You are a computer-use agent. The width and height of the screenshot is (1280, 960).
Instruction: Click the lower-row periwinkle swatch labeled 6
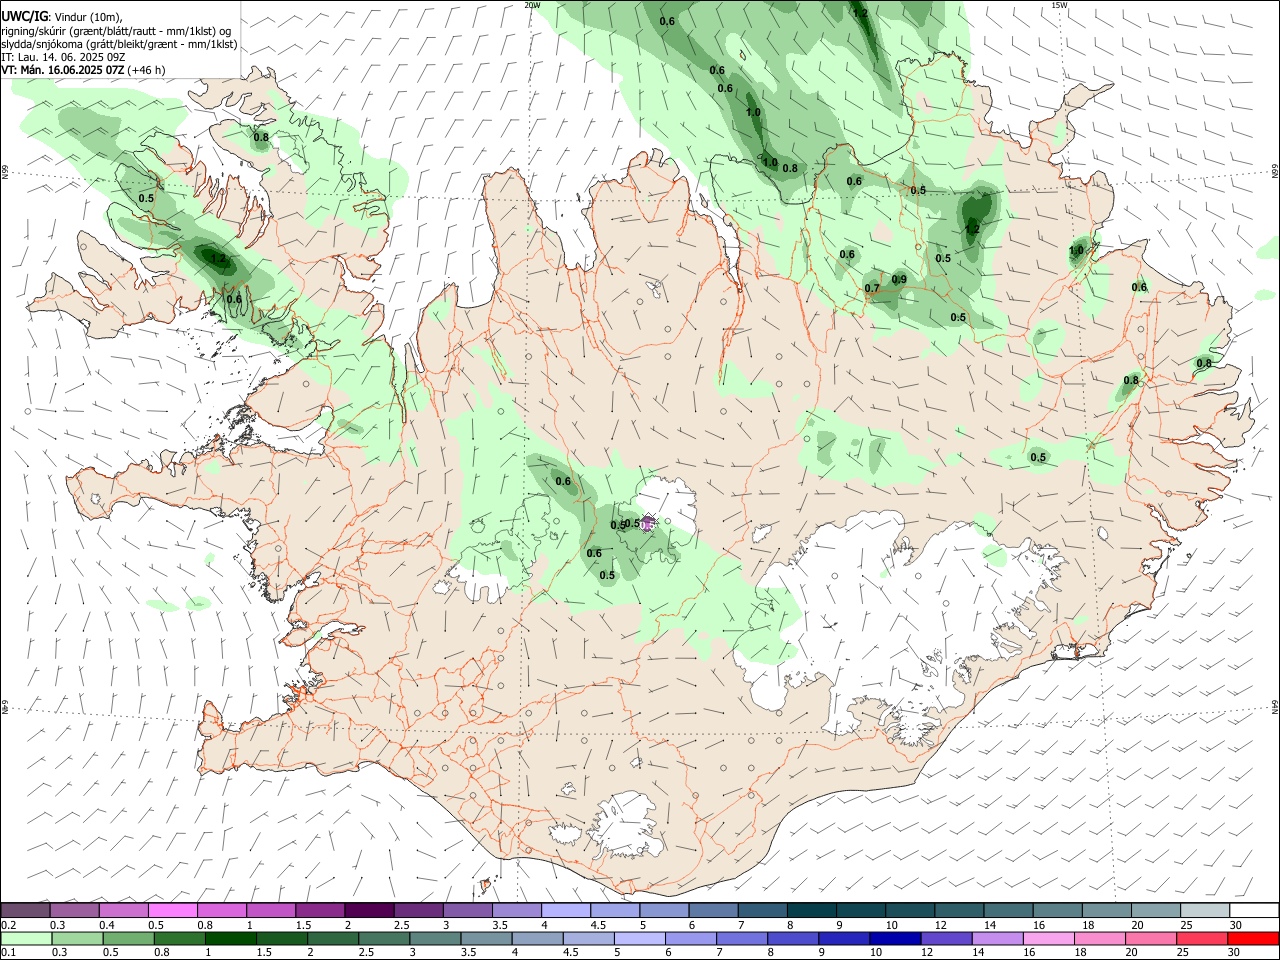click(691, 938)
